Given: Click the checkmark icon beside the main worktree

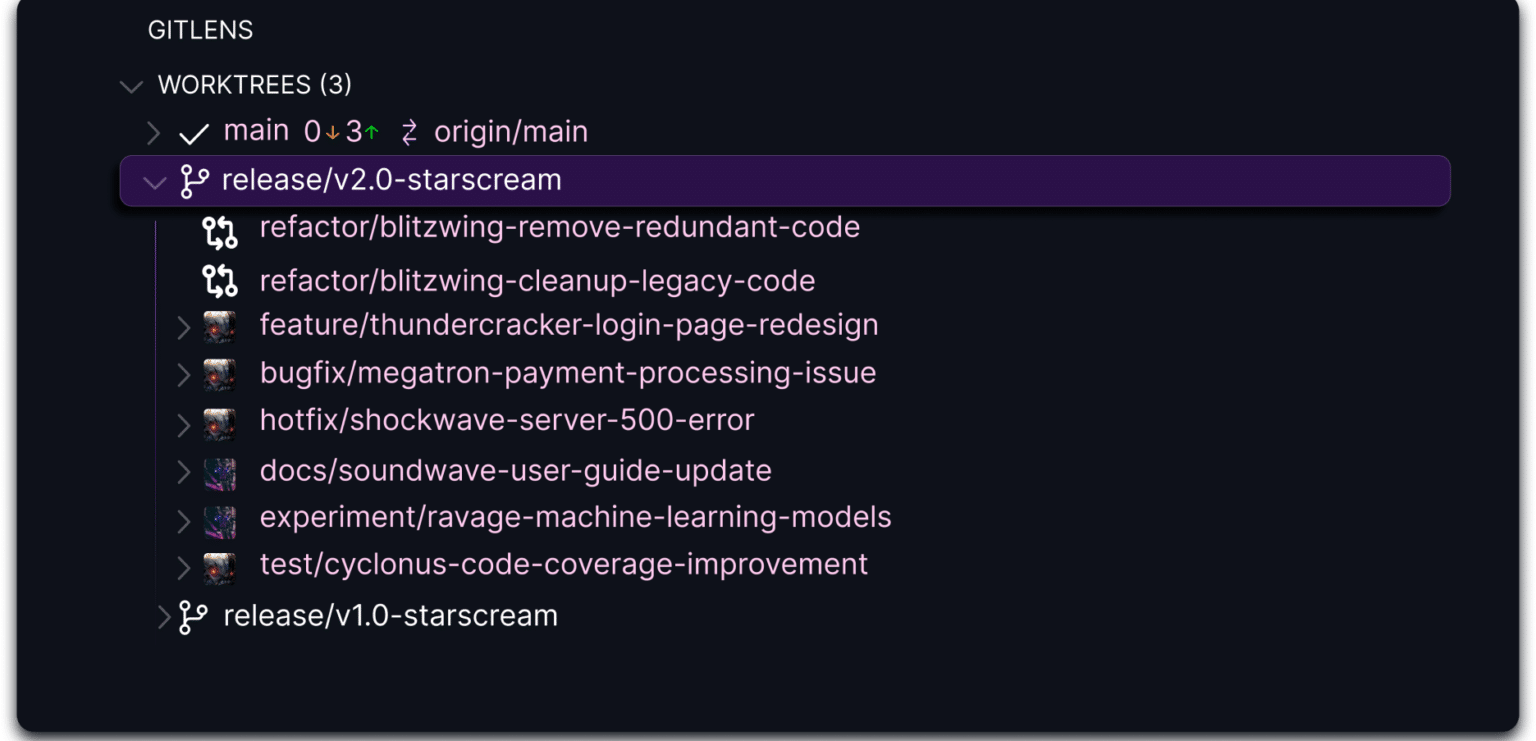Looking at the screenshot, I should point(196,130).
